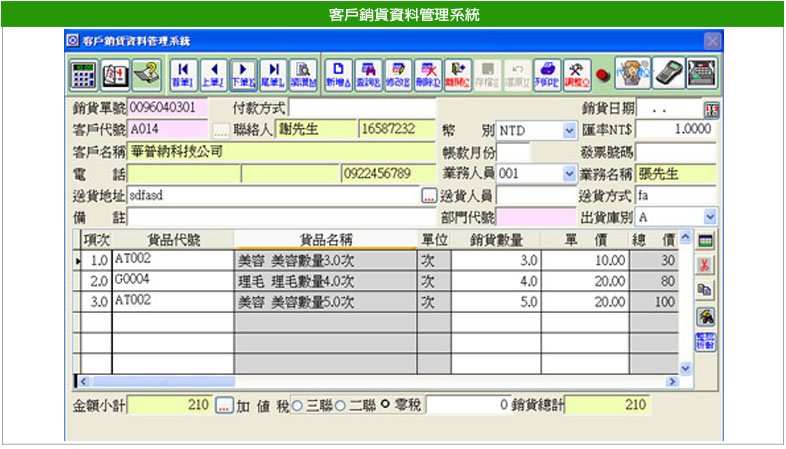Select the 三聯 tax radio button
The height and width of the screenshot is (449, 786).
(x=296, y=406)
